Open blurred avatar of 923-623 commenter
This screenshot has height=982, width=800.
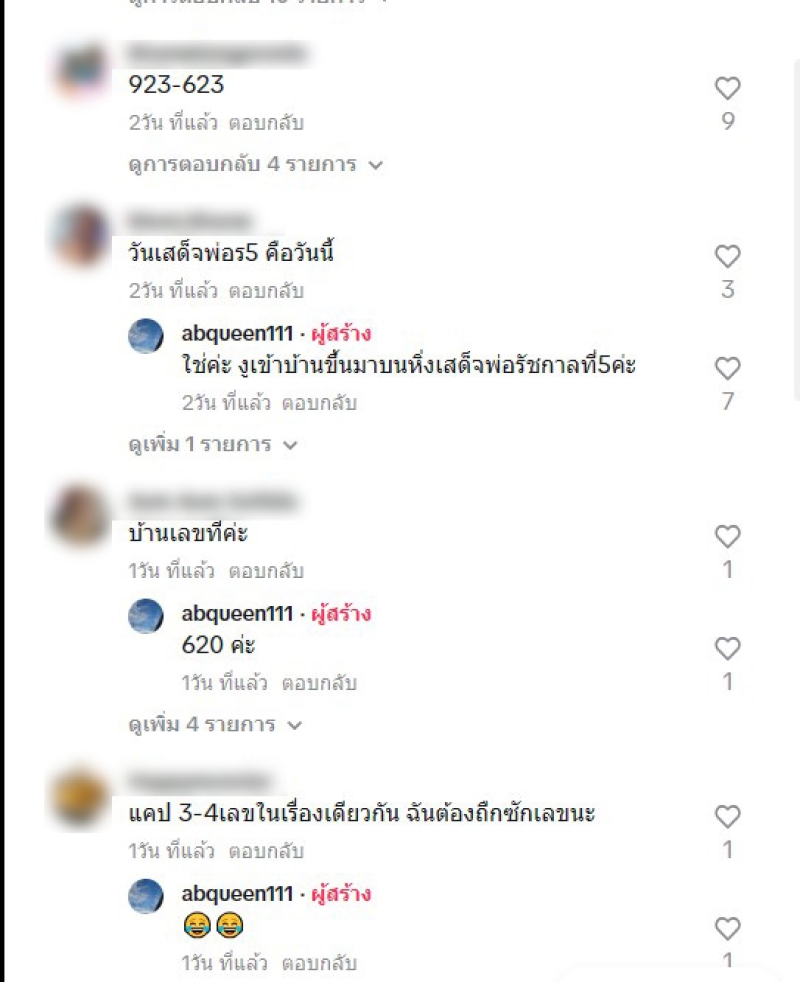click(81, 71)
